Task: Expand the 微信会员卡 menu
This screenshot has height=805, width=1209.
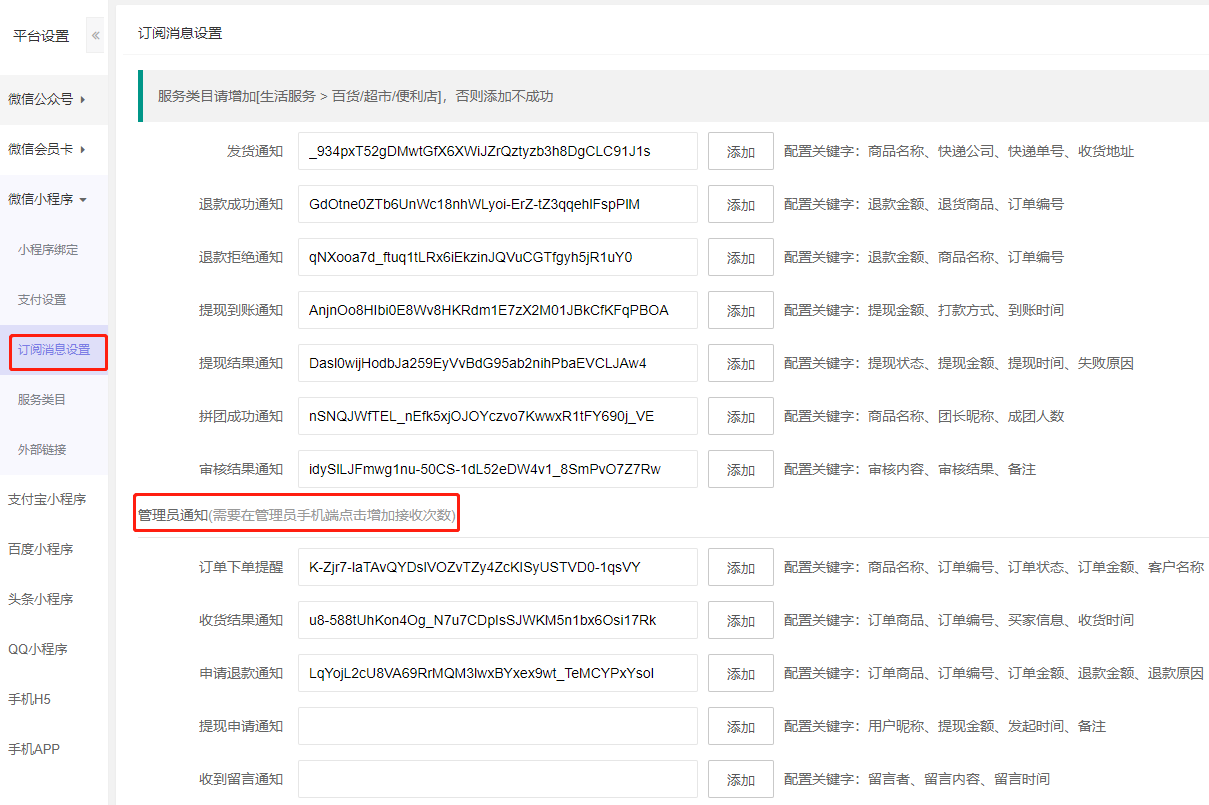Action: (46, 149)
